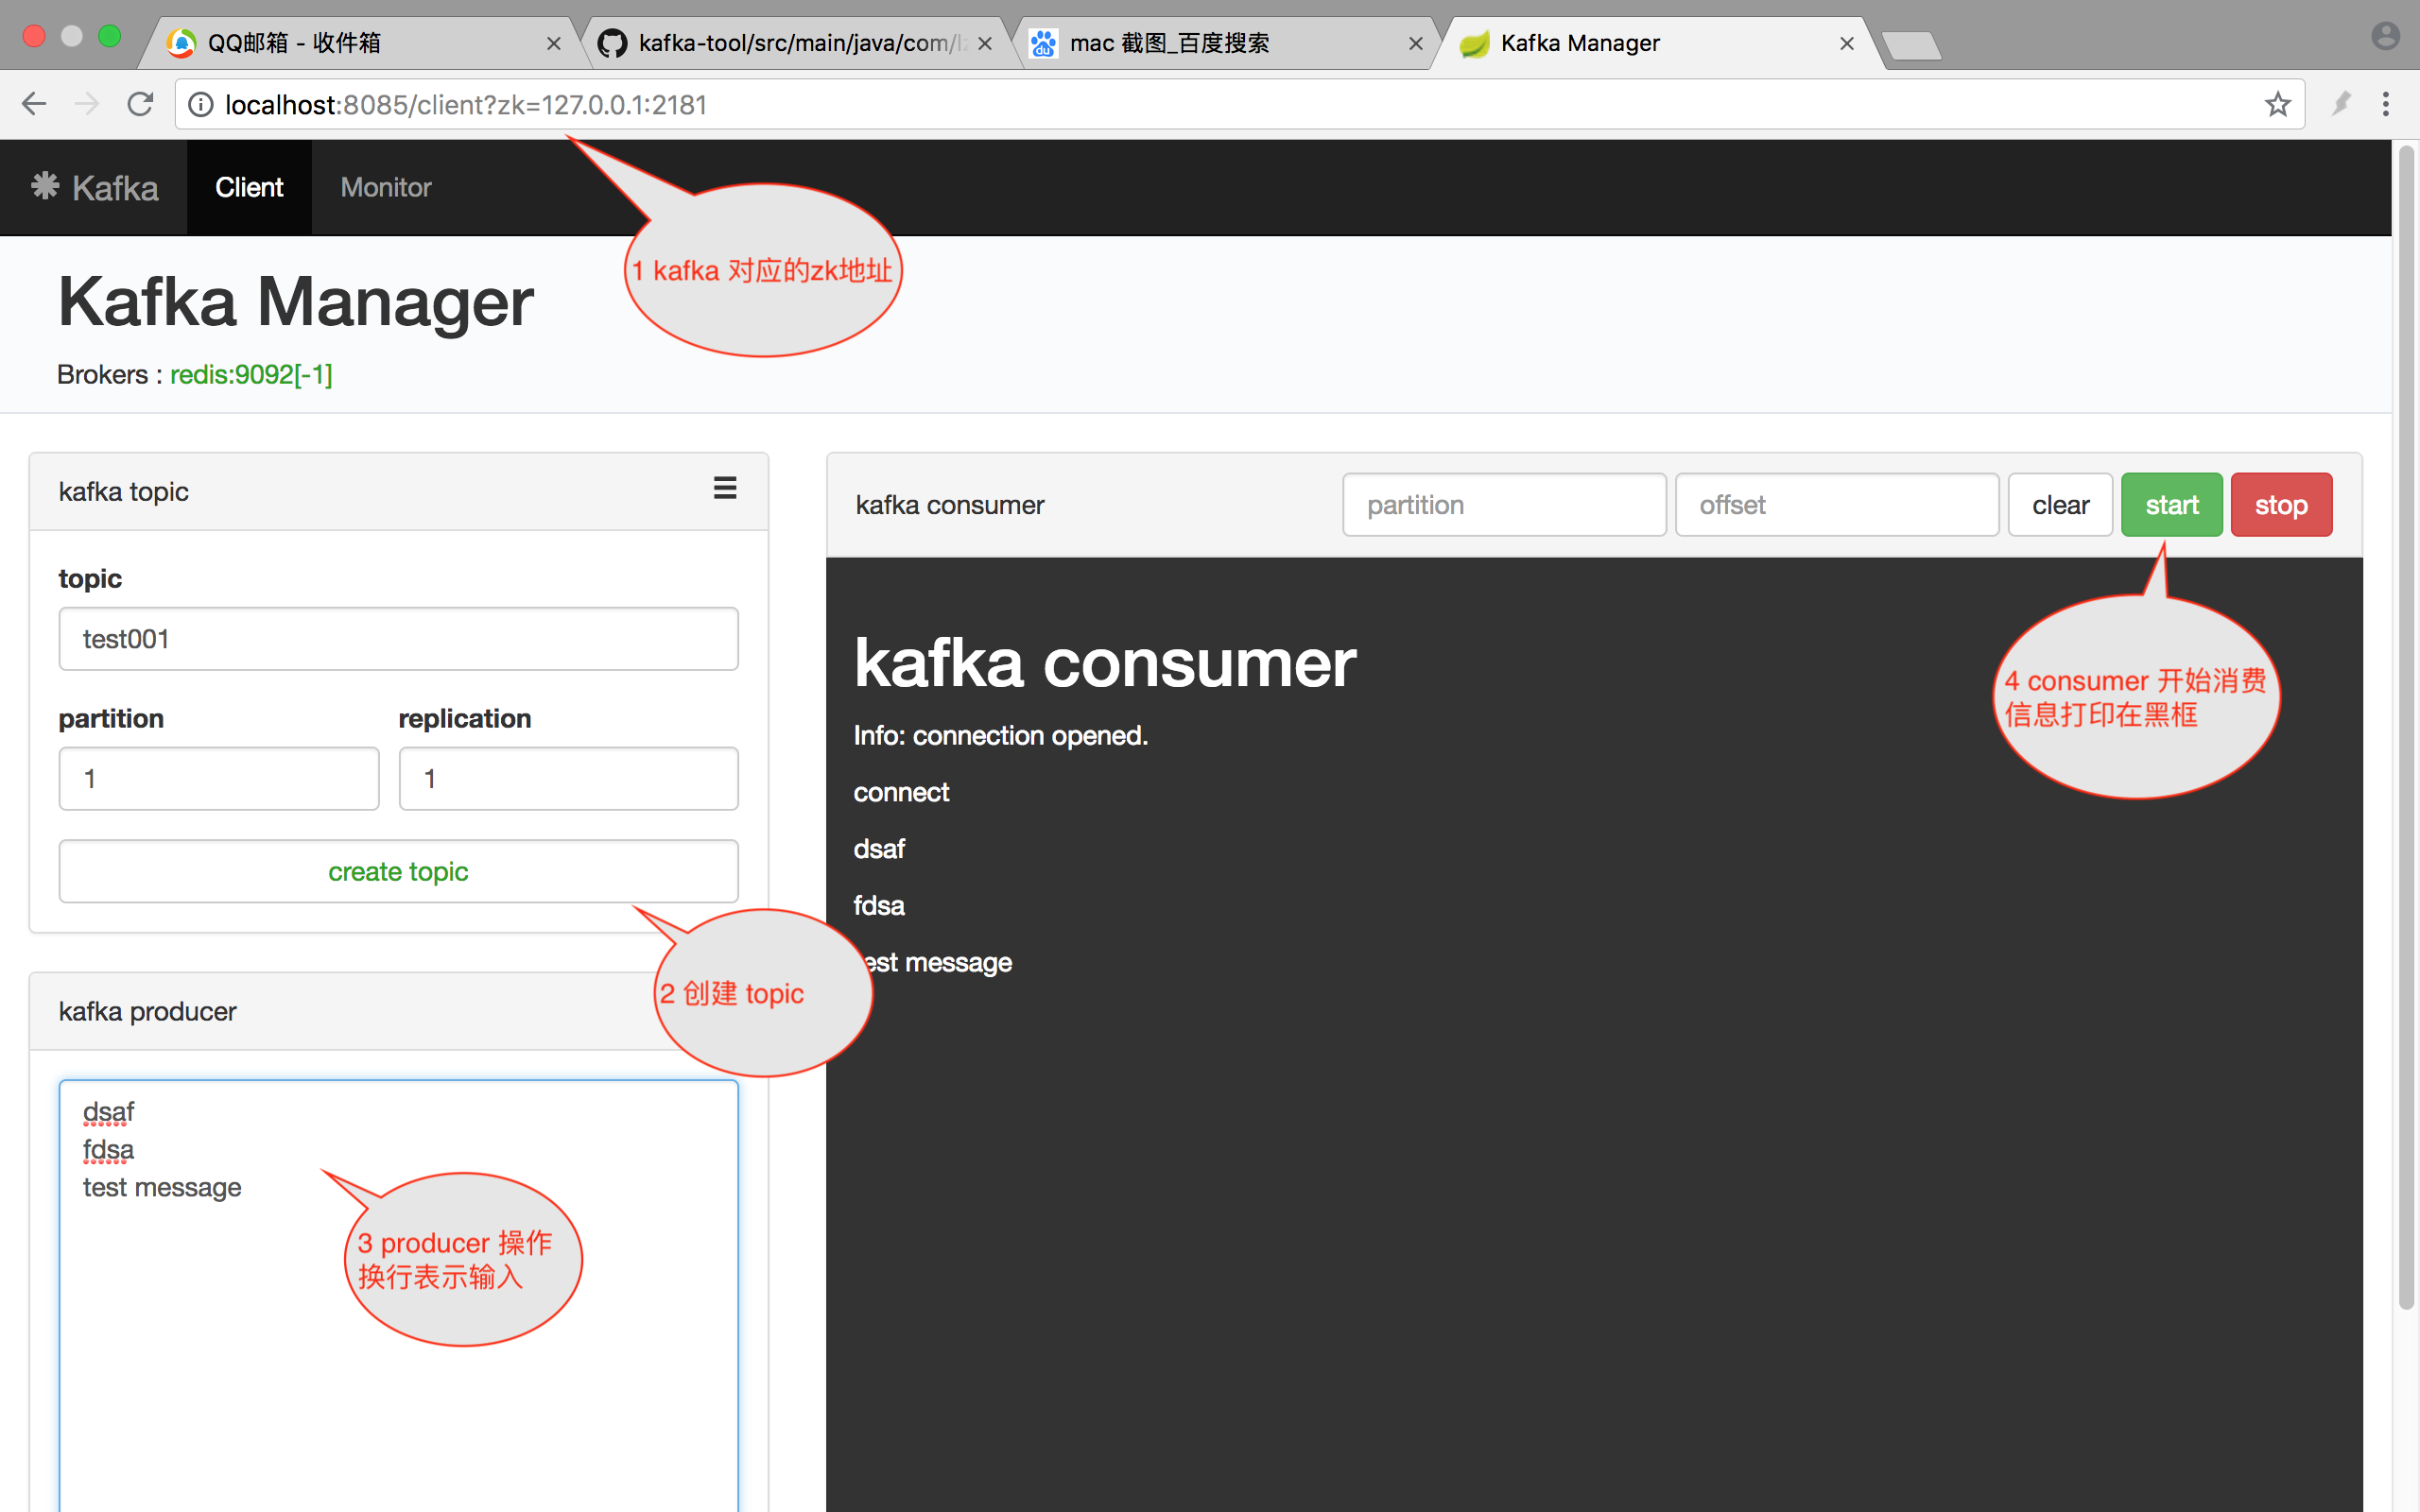Close the mac 截图 Baidu search tab

(1416, 43)
